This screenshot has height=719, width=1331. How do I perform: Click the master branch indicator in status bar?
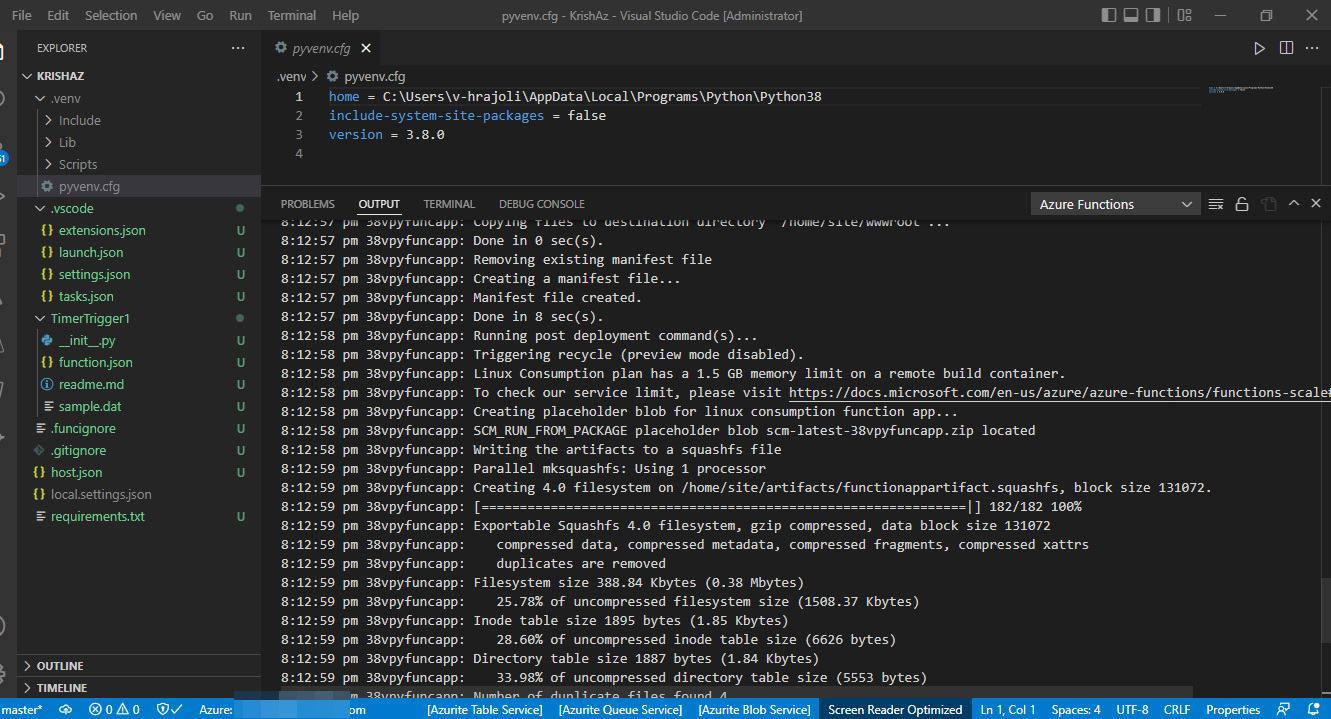tap(21, 709)
